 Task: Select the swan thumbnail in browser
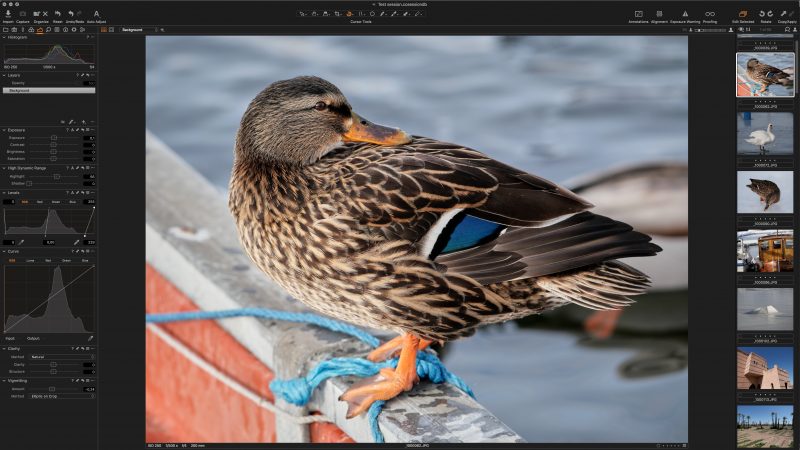tap(765, 134)
